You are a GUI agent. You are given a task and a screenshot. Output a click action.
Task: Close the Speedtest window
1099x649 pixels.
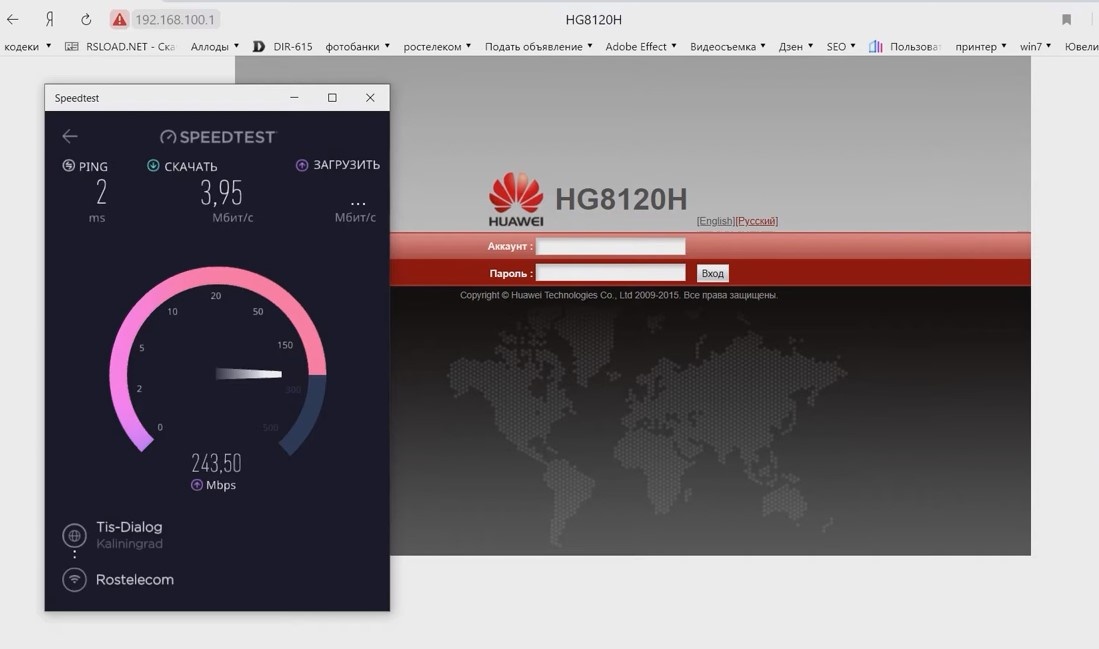(x=370, y=97)
